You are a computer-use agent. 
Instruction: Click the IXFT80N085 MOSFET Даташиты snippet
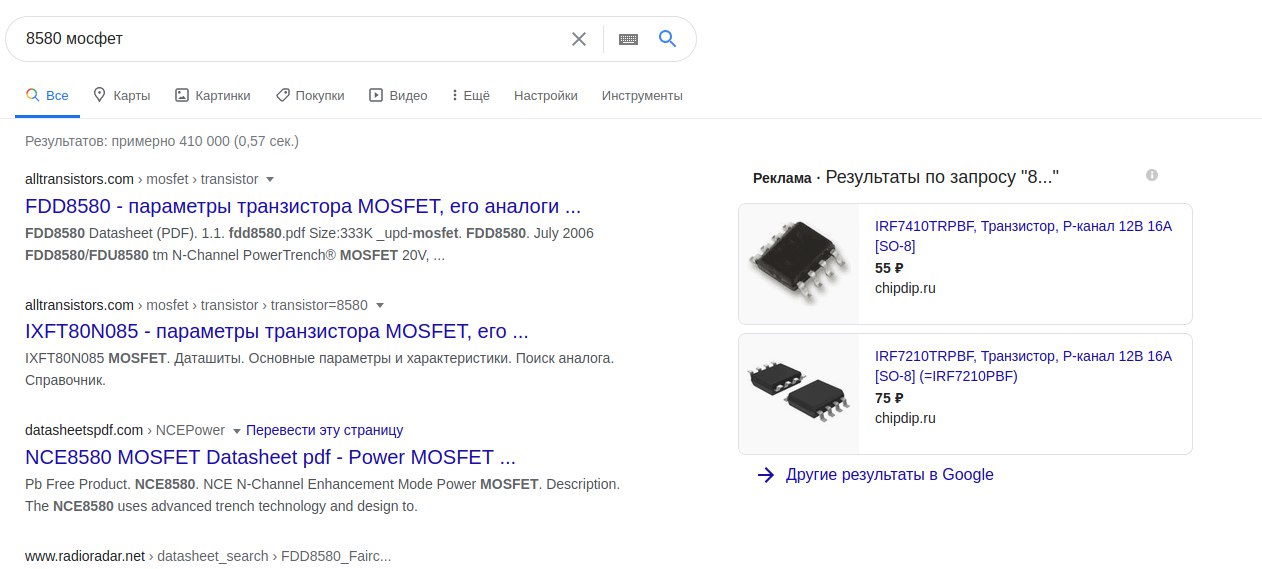(319, 368)
